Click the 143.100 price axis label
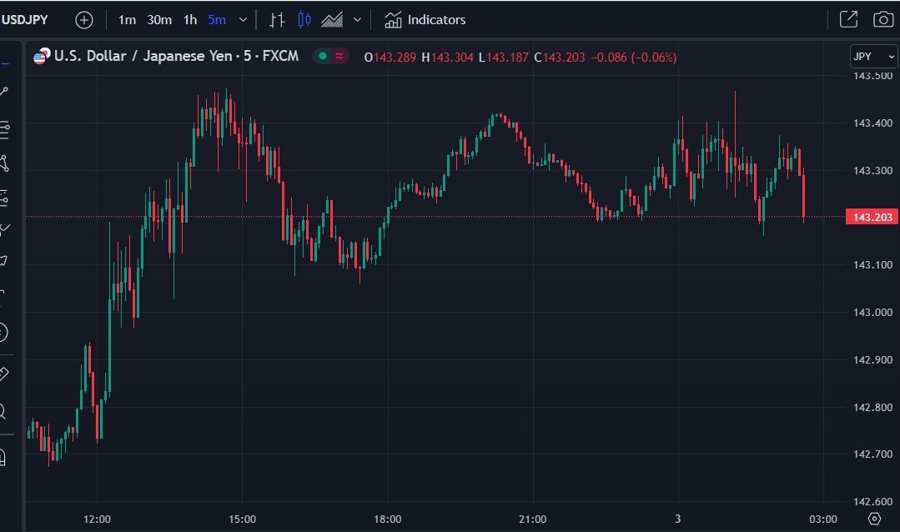900x532 pixels. click(x=872, y=265)
